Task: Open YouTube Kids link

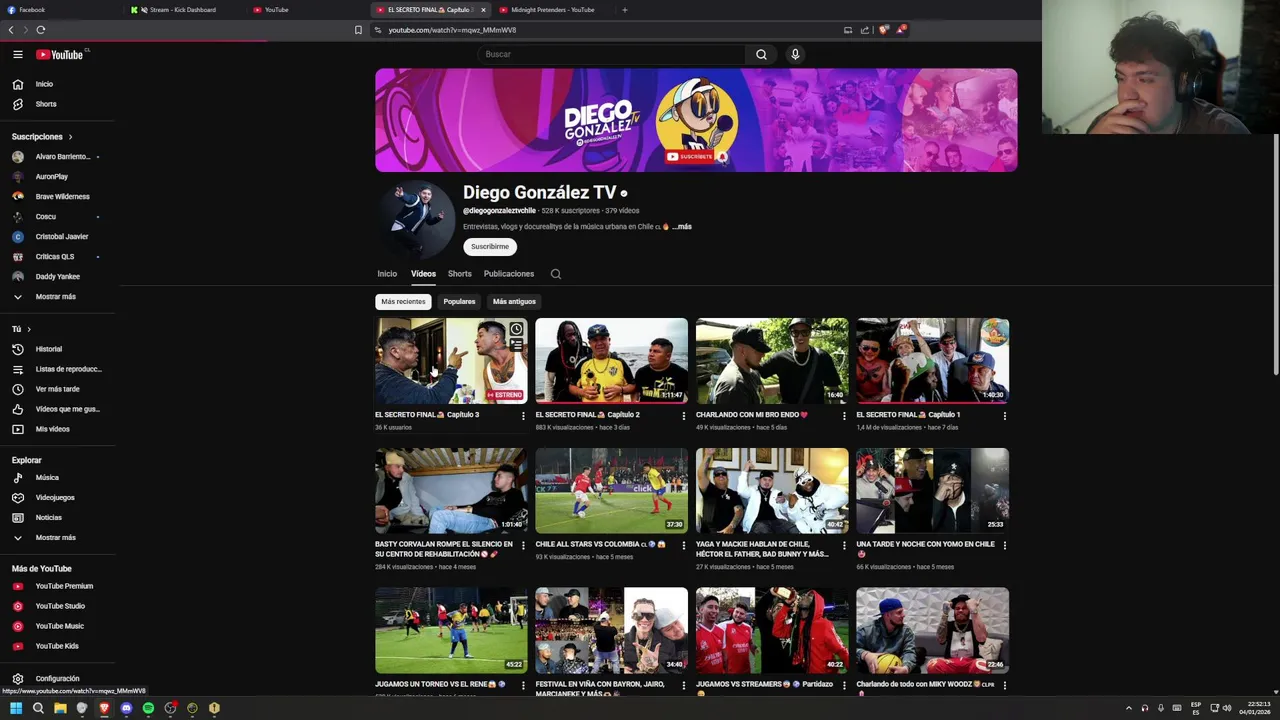Action: tap(57, 646)
